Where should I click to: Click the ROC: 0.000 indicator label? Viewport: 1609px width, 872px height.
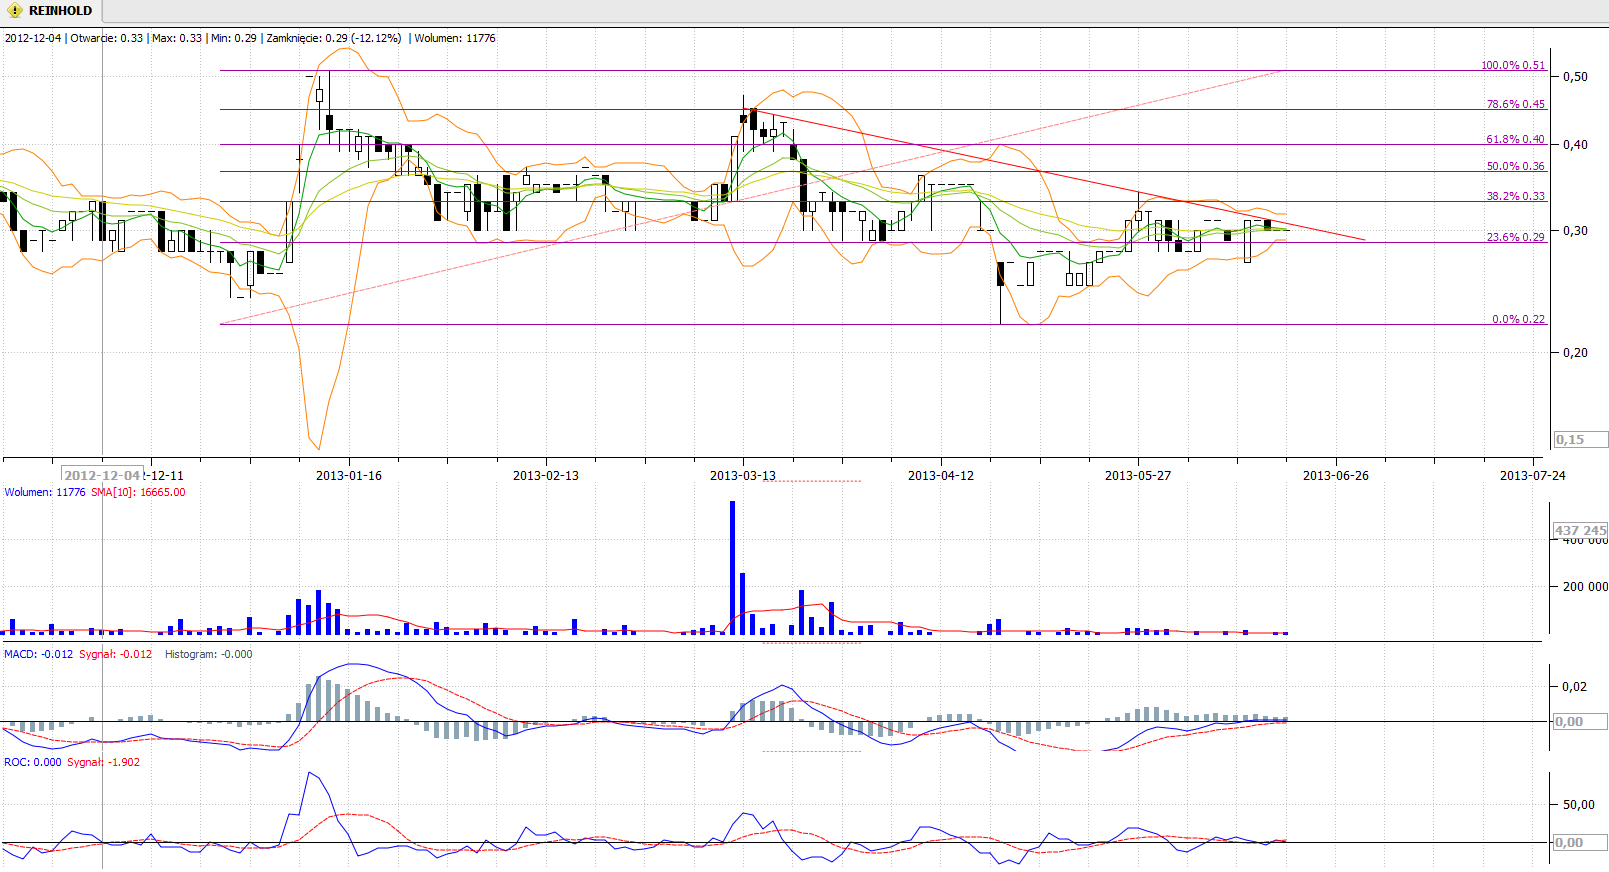click(x=33, y=762)
